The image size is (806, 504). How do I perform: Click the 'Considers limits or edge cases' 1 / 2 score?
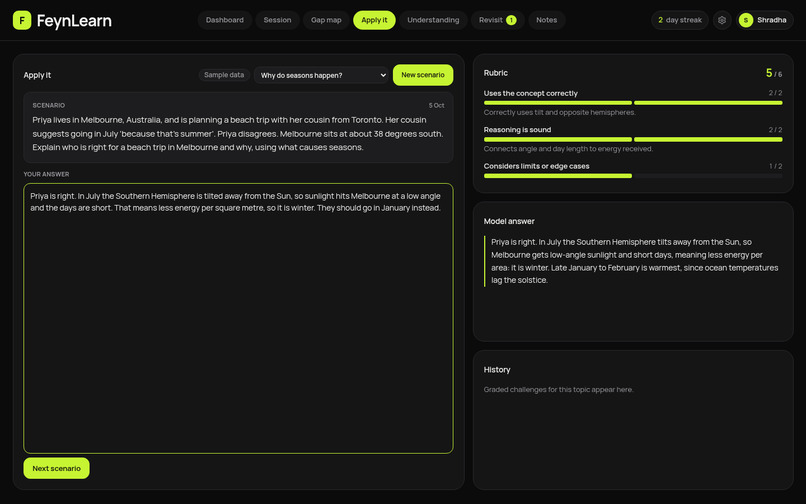(x=775, y=166)
